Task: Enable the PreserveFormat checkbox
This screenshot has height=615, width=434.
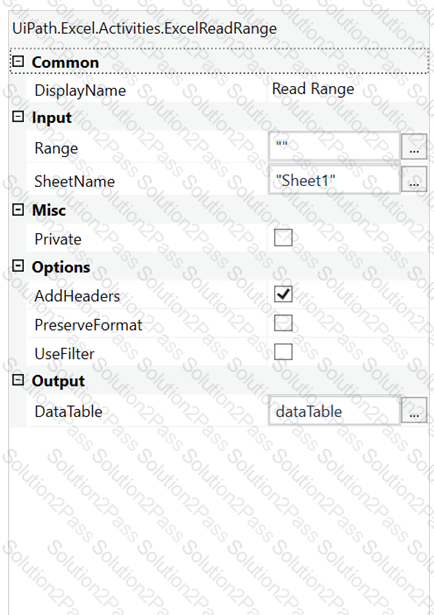Action: tap(283, 323)
